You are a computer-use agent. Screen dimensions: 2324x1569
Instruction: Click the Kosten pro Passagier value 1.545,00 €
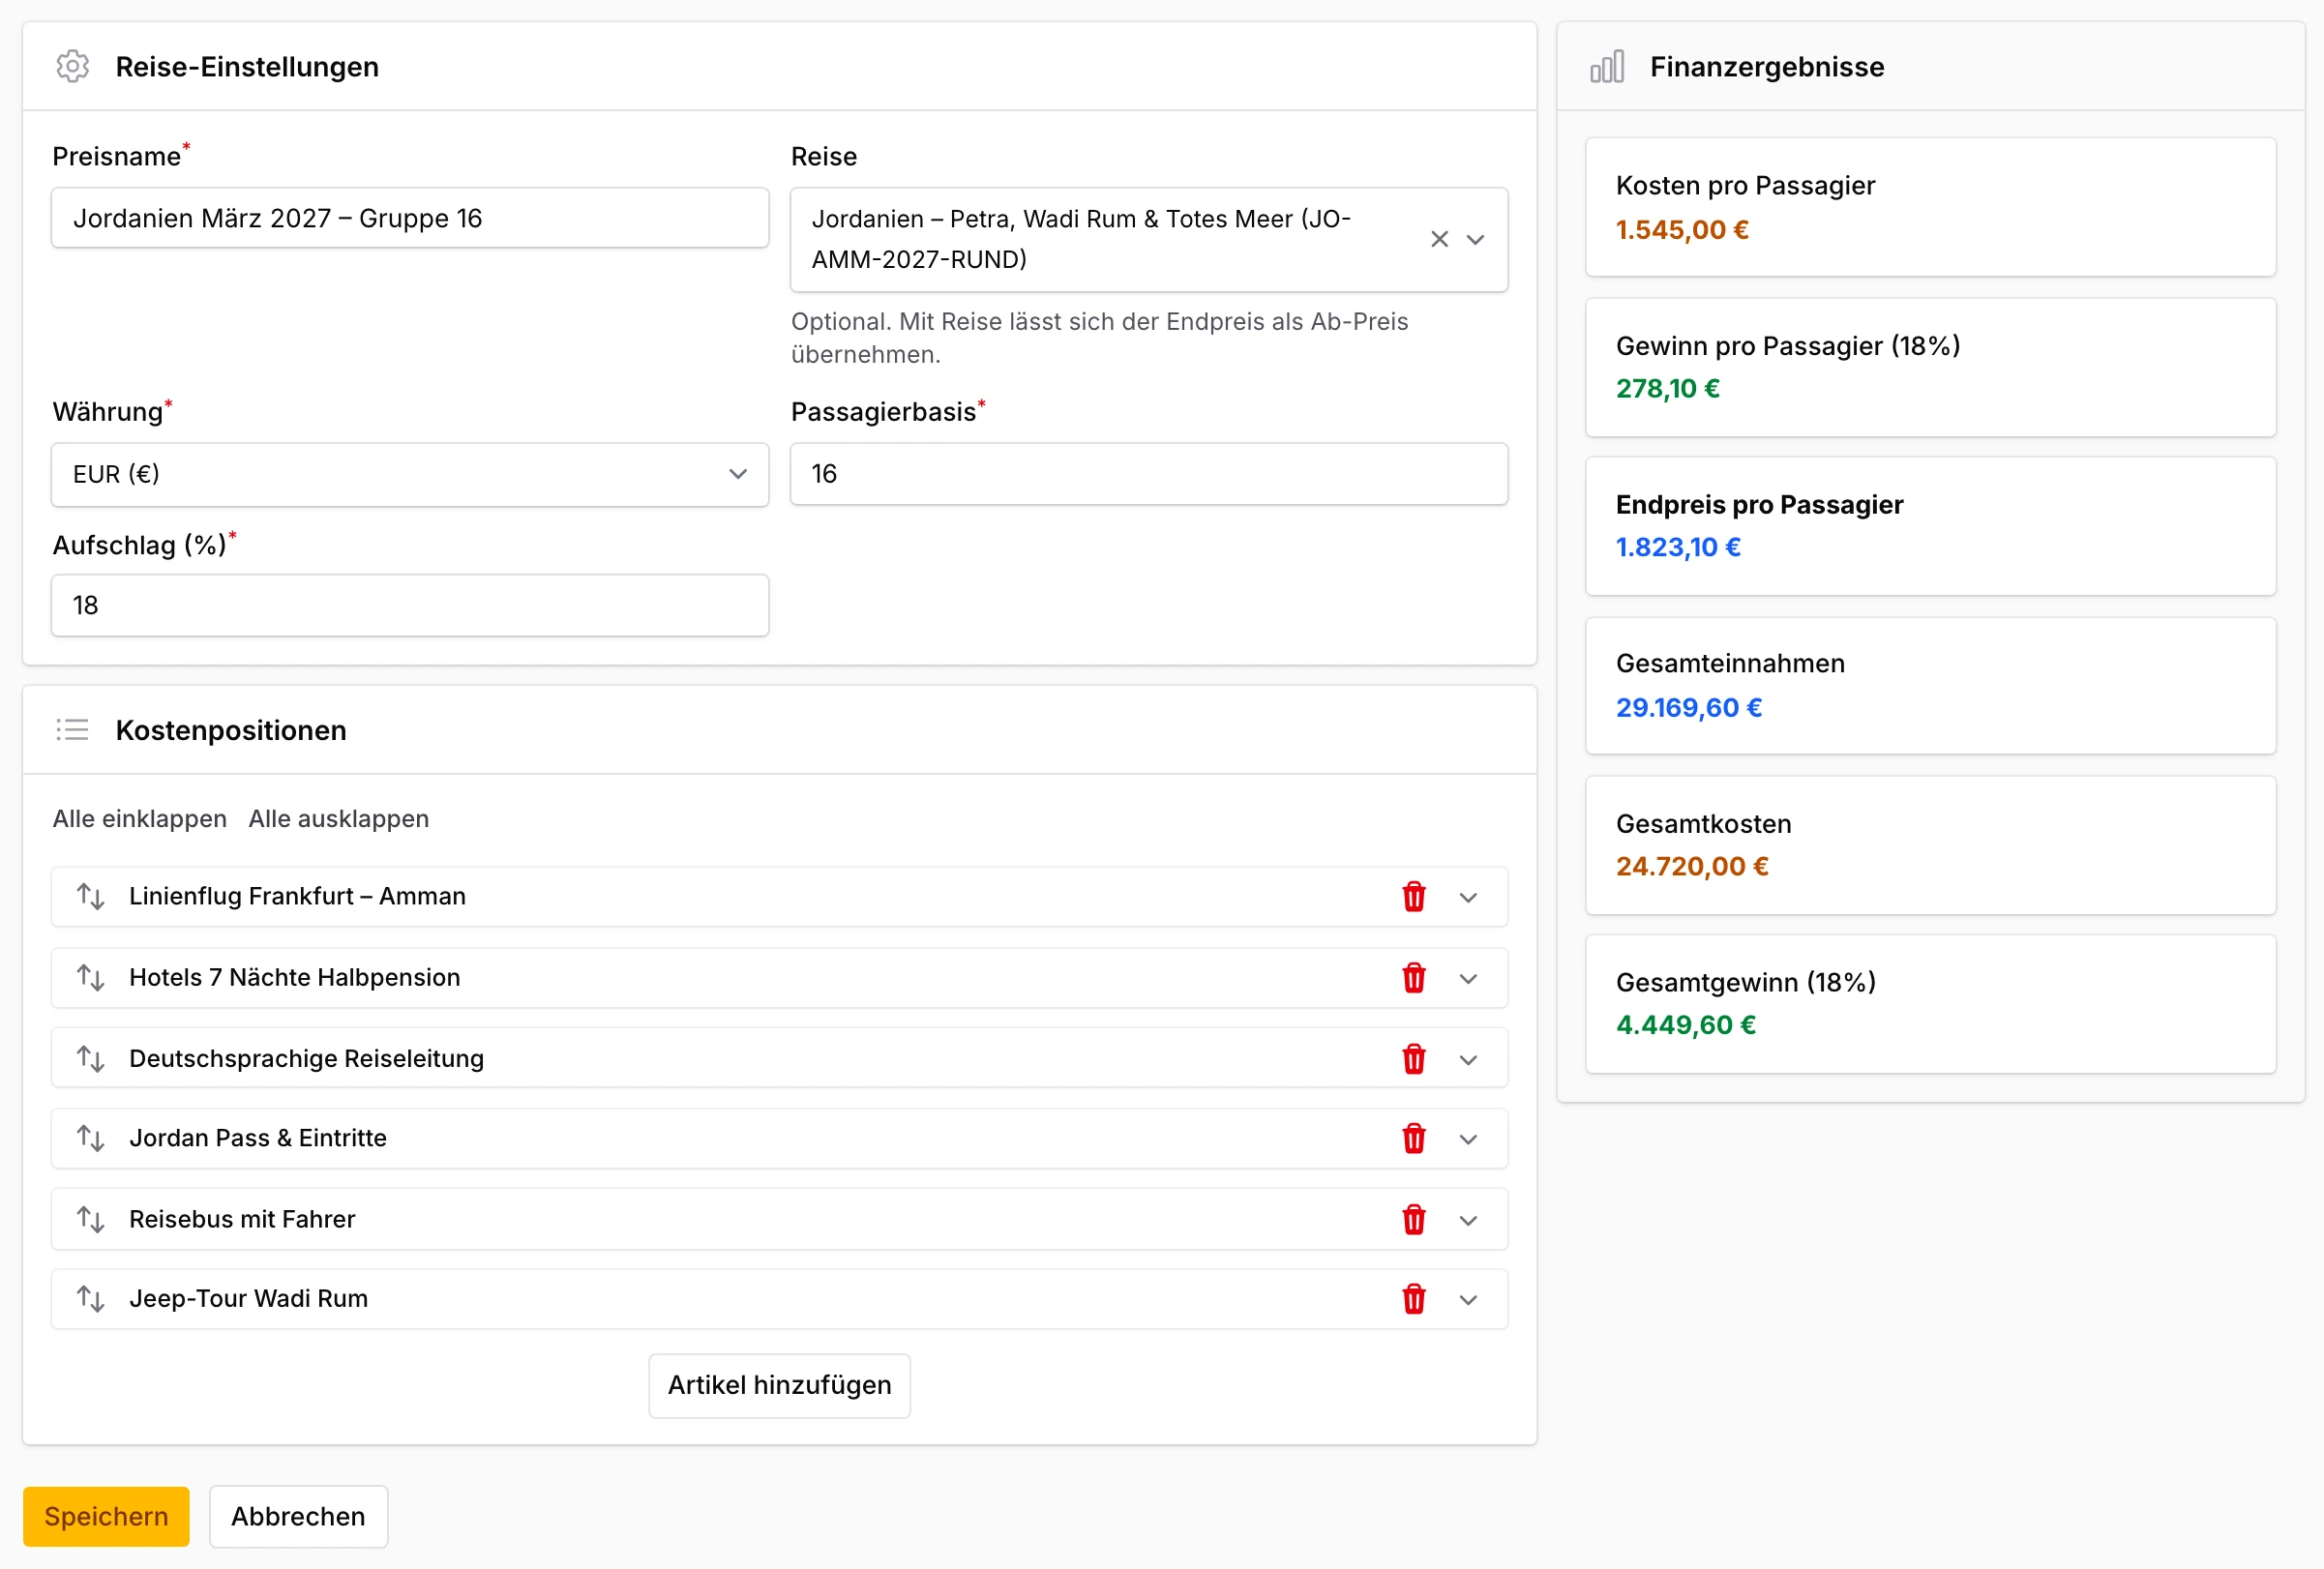pos(1682,230)
